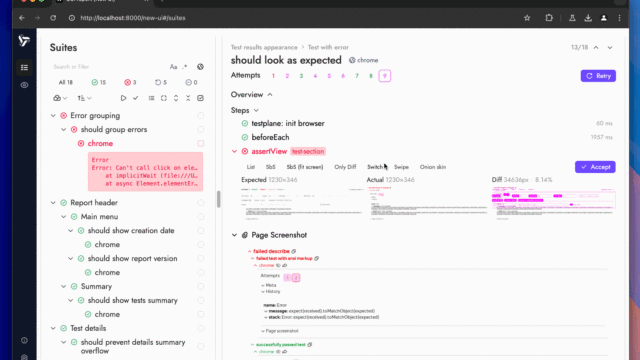Open the suites list icon in sidebar
640x360 pixels.
click(x=24, y=68)
